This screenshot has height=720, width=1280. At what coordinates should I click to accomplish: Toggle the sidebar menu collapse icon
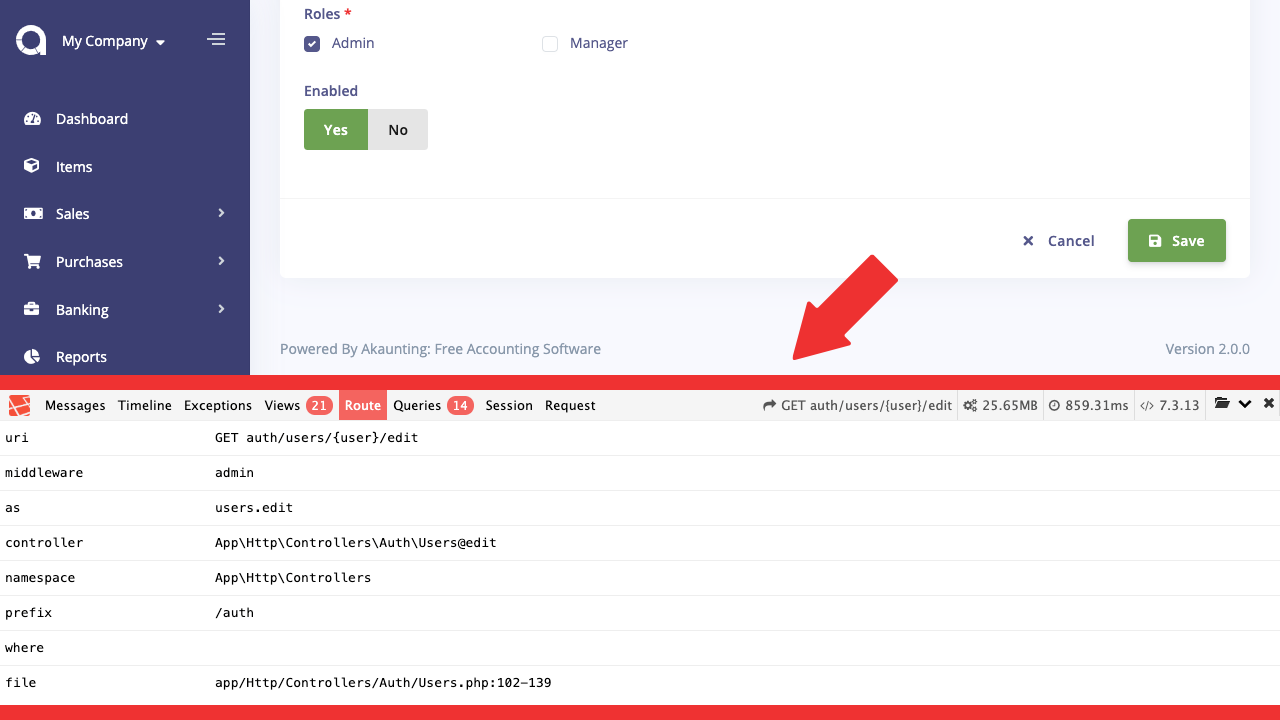[216, 40]
